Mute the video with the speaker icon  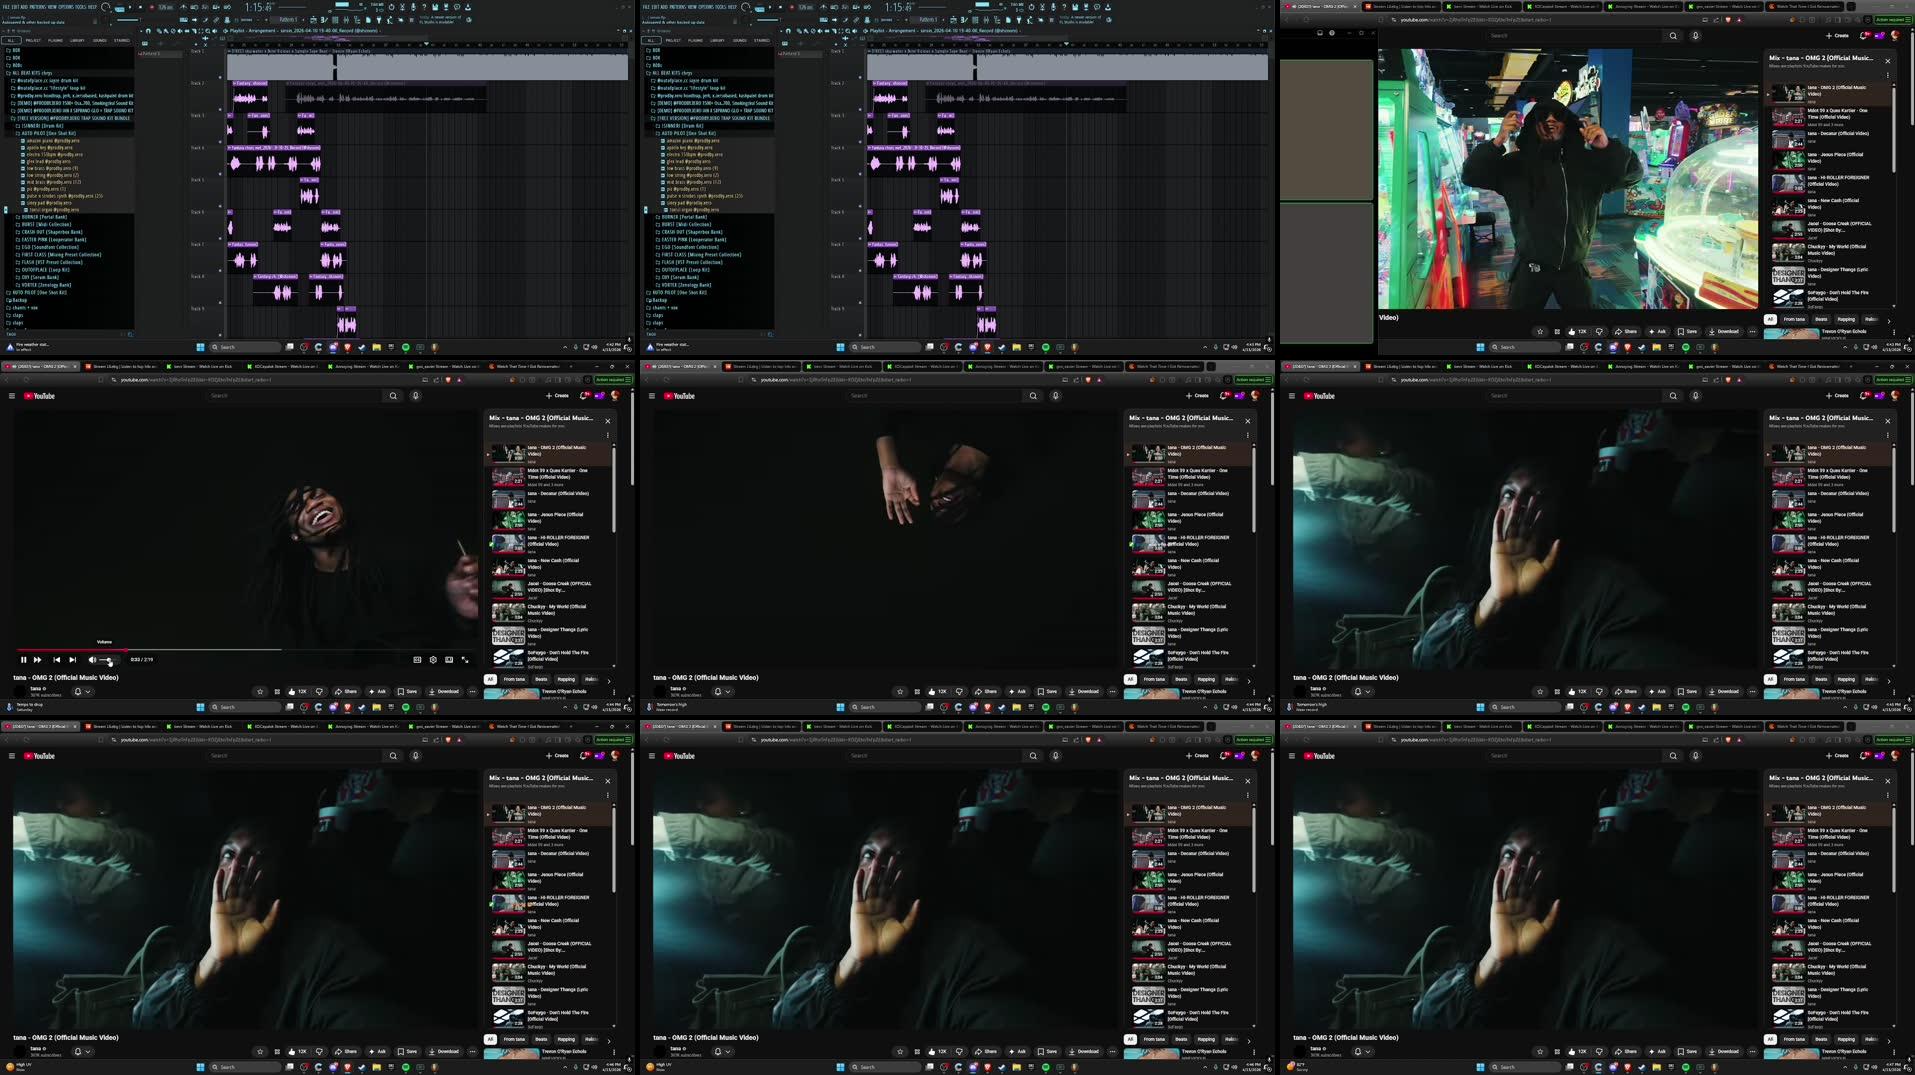tap(92, 660)
